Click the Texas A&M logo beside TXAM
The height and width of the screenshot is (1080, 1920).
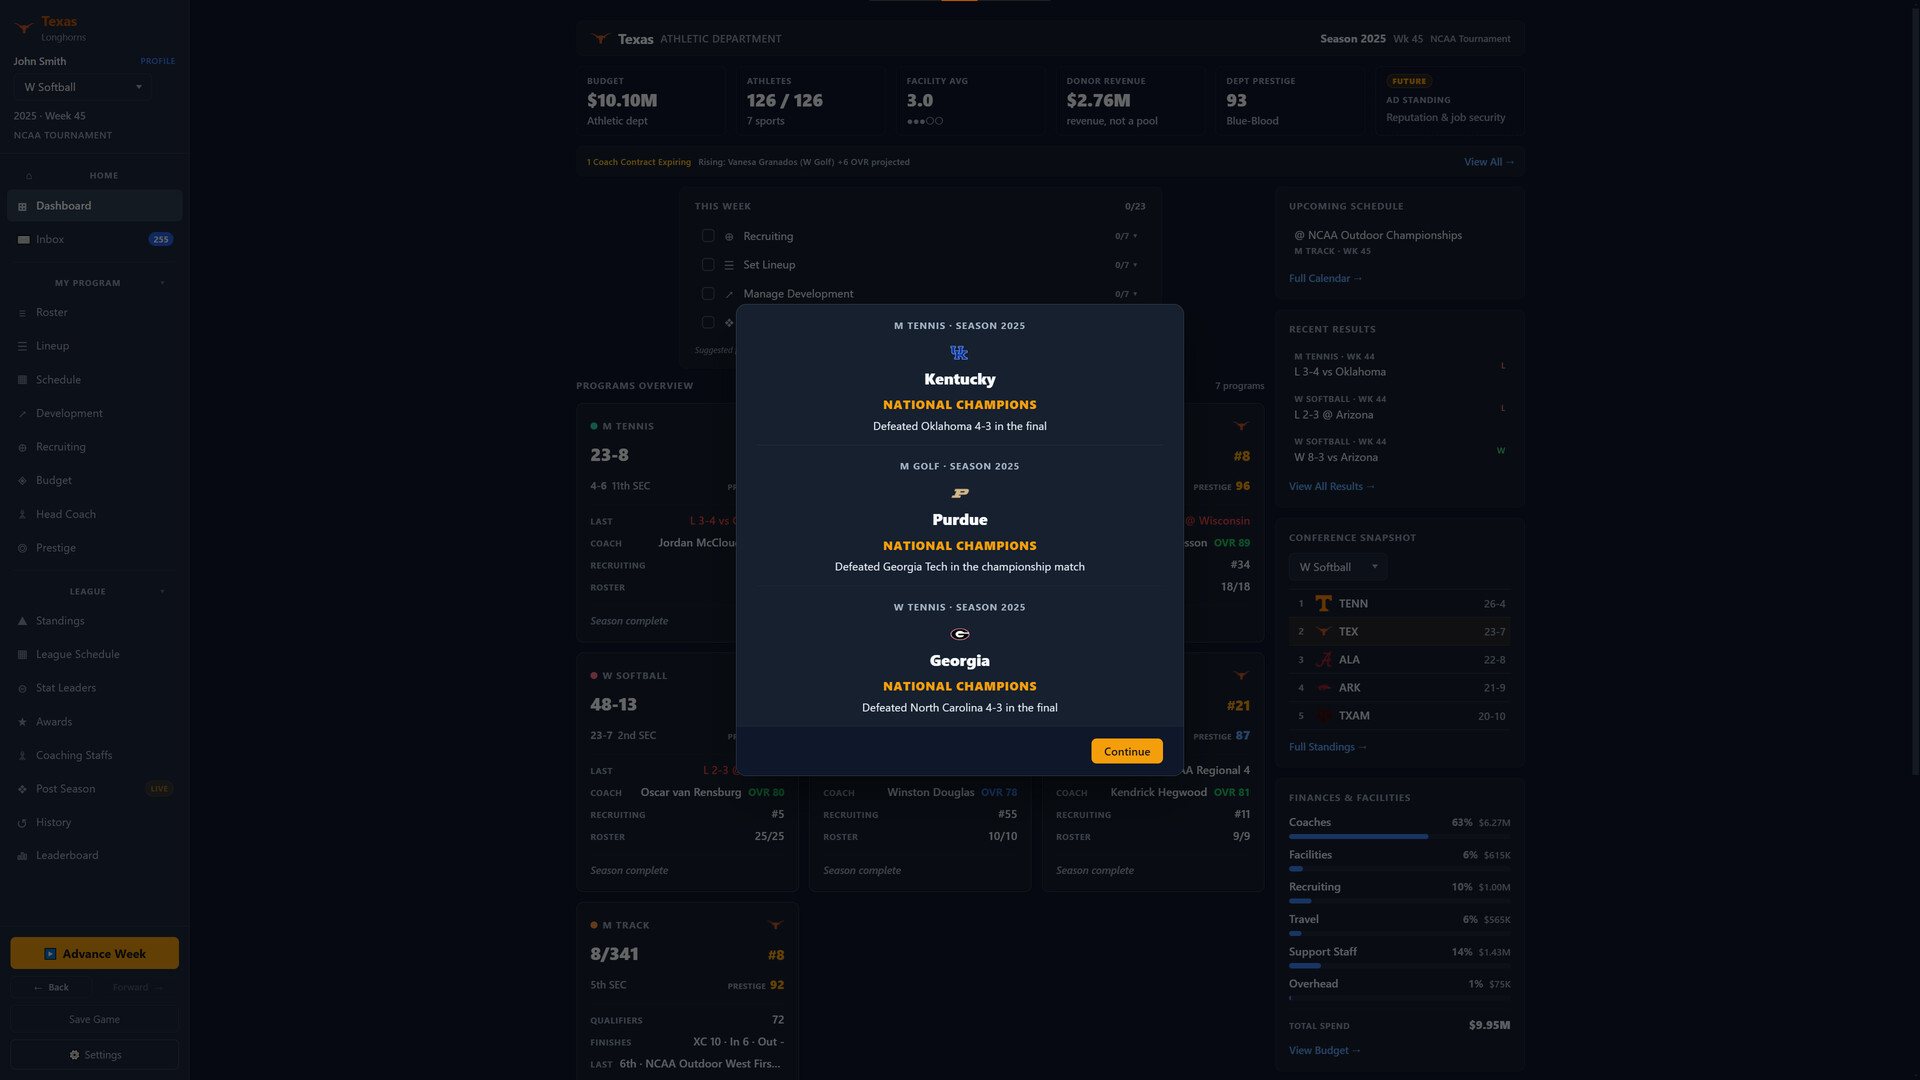(x=1323, y=716)
